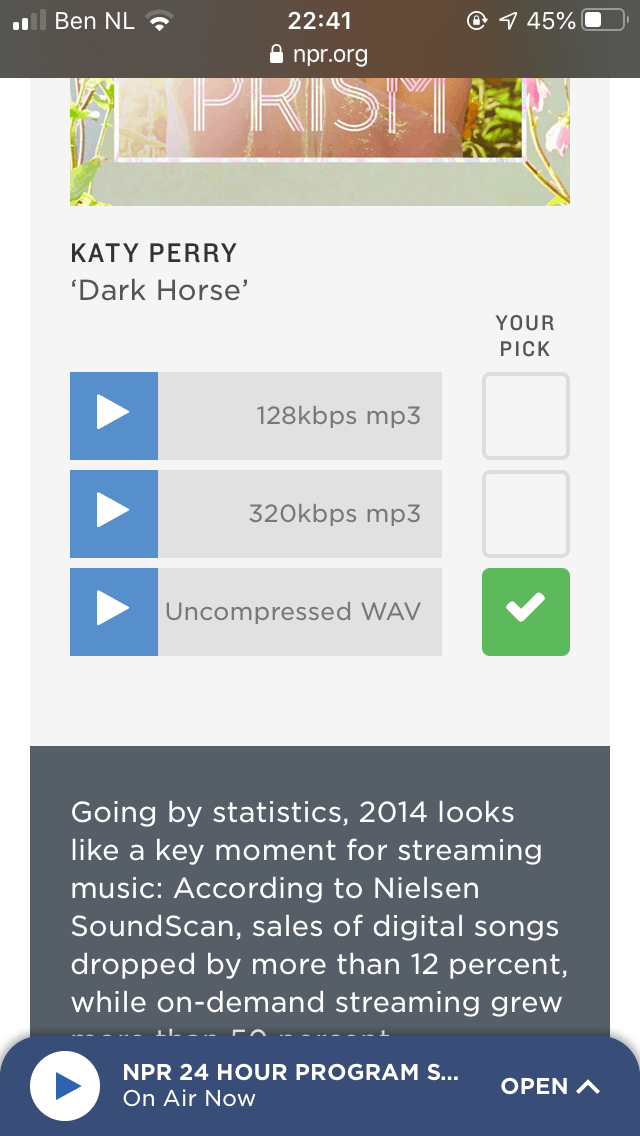Viewport: 640px width, 1136px height.
Task: Play the 128kbps mp3 sample
Action: (114, 416)
